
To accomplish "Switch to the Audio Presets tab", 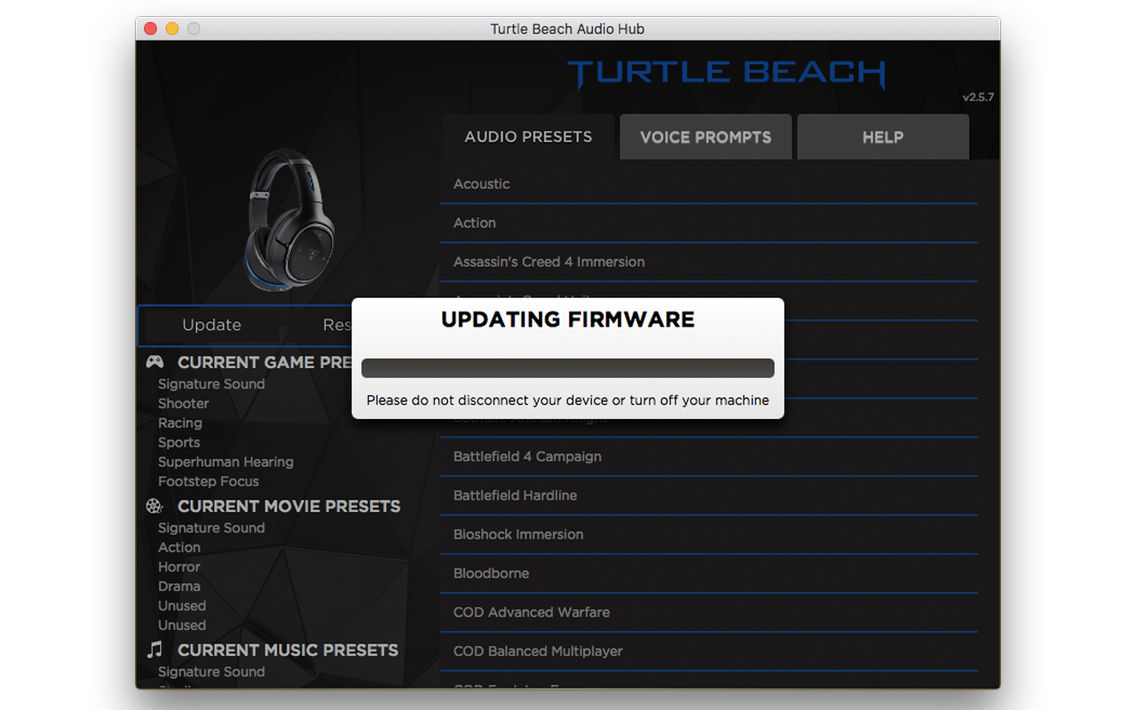I will (528, 136).
